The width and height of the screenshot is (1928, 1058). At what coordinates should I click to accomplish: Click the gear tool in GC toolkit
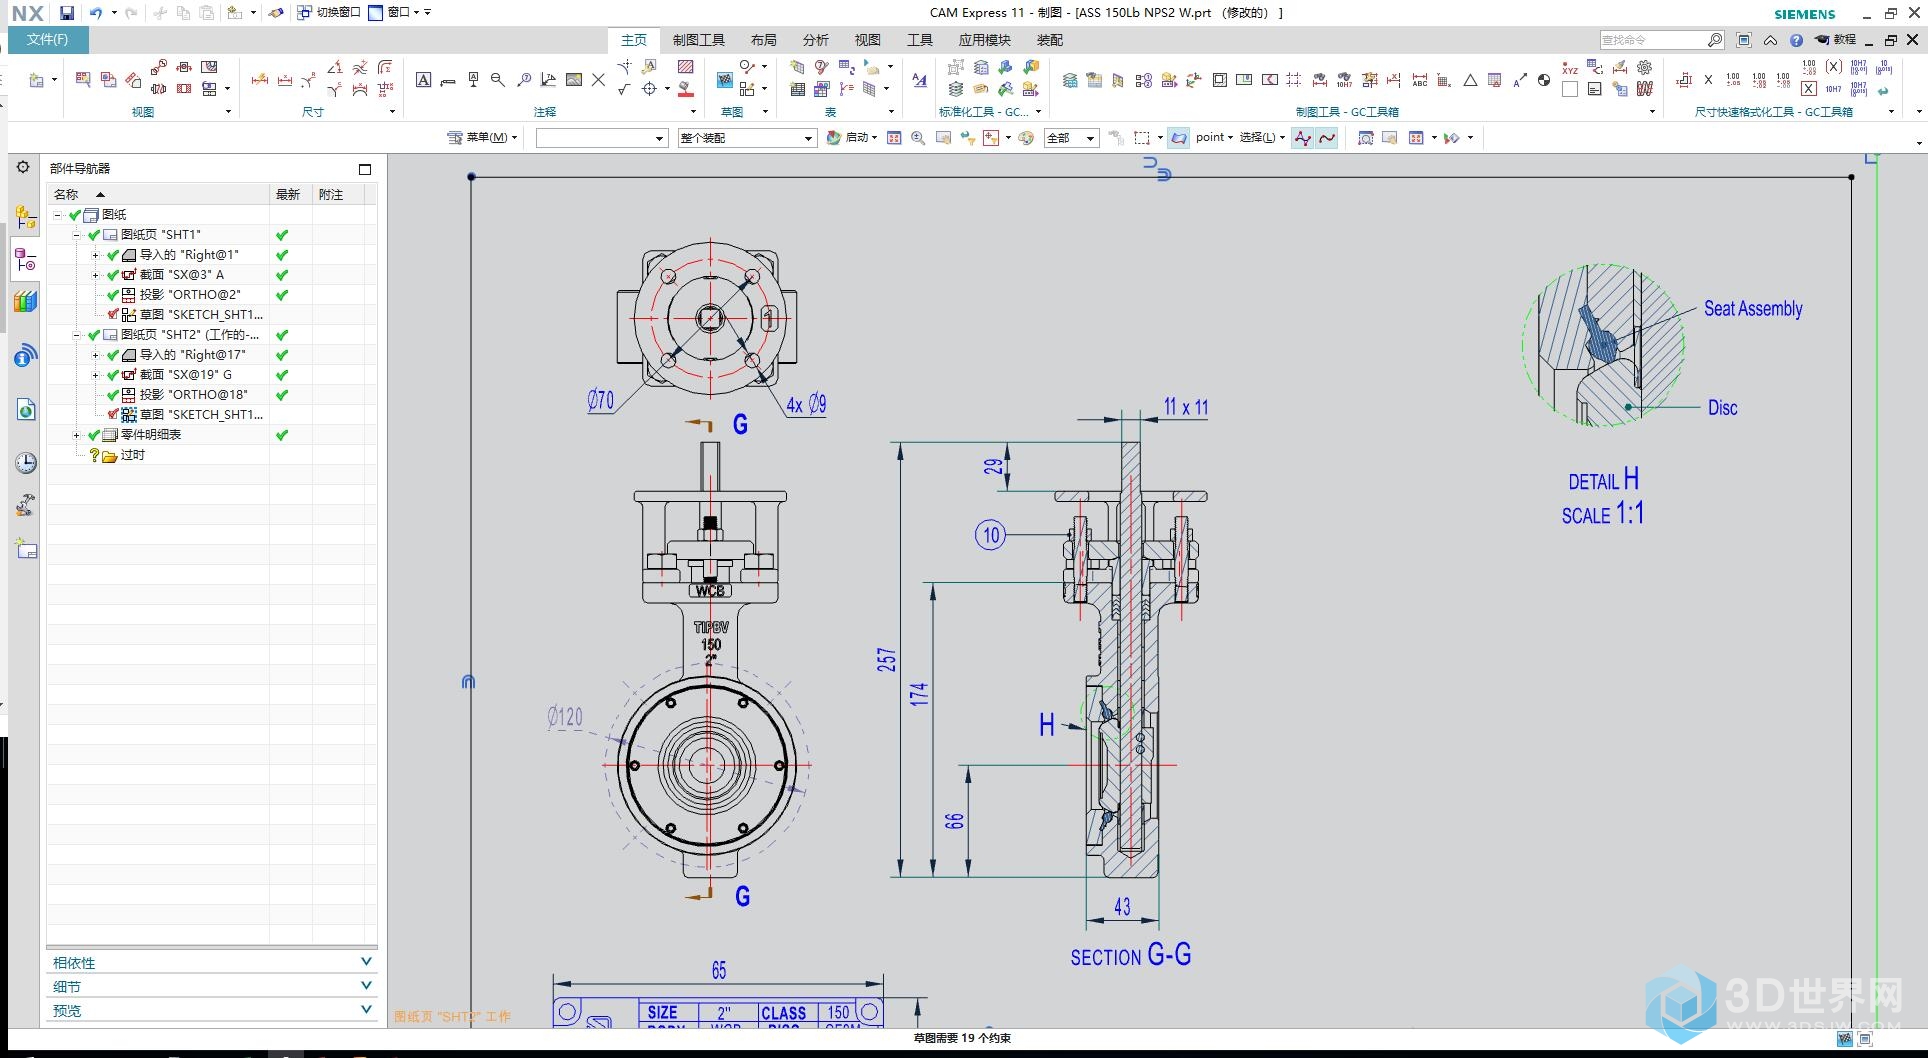coord(1645,68)
